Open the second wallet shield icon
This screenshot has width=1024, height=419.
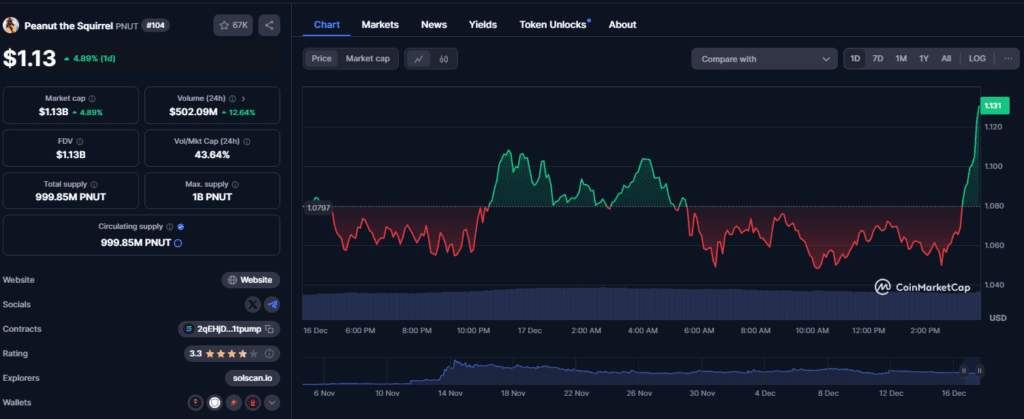(x=214, y=403)
